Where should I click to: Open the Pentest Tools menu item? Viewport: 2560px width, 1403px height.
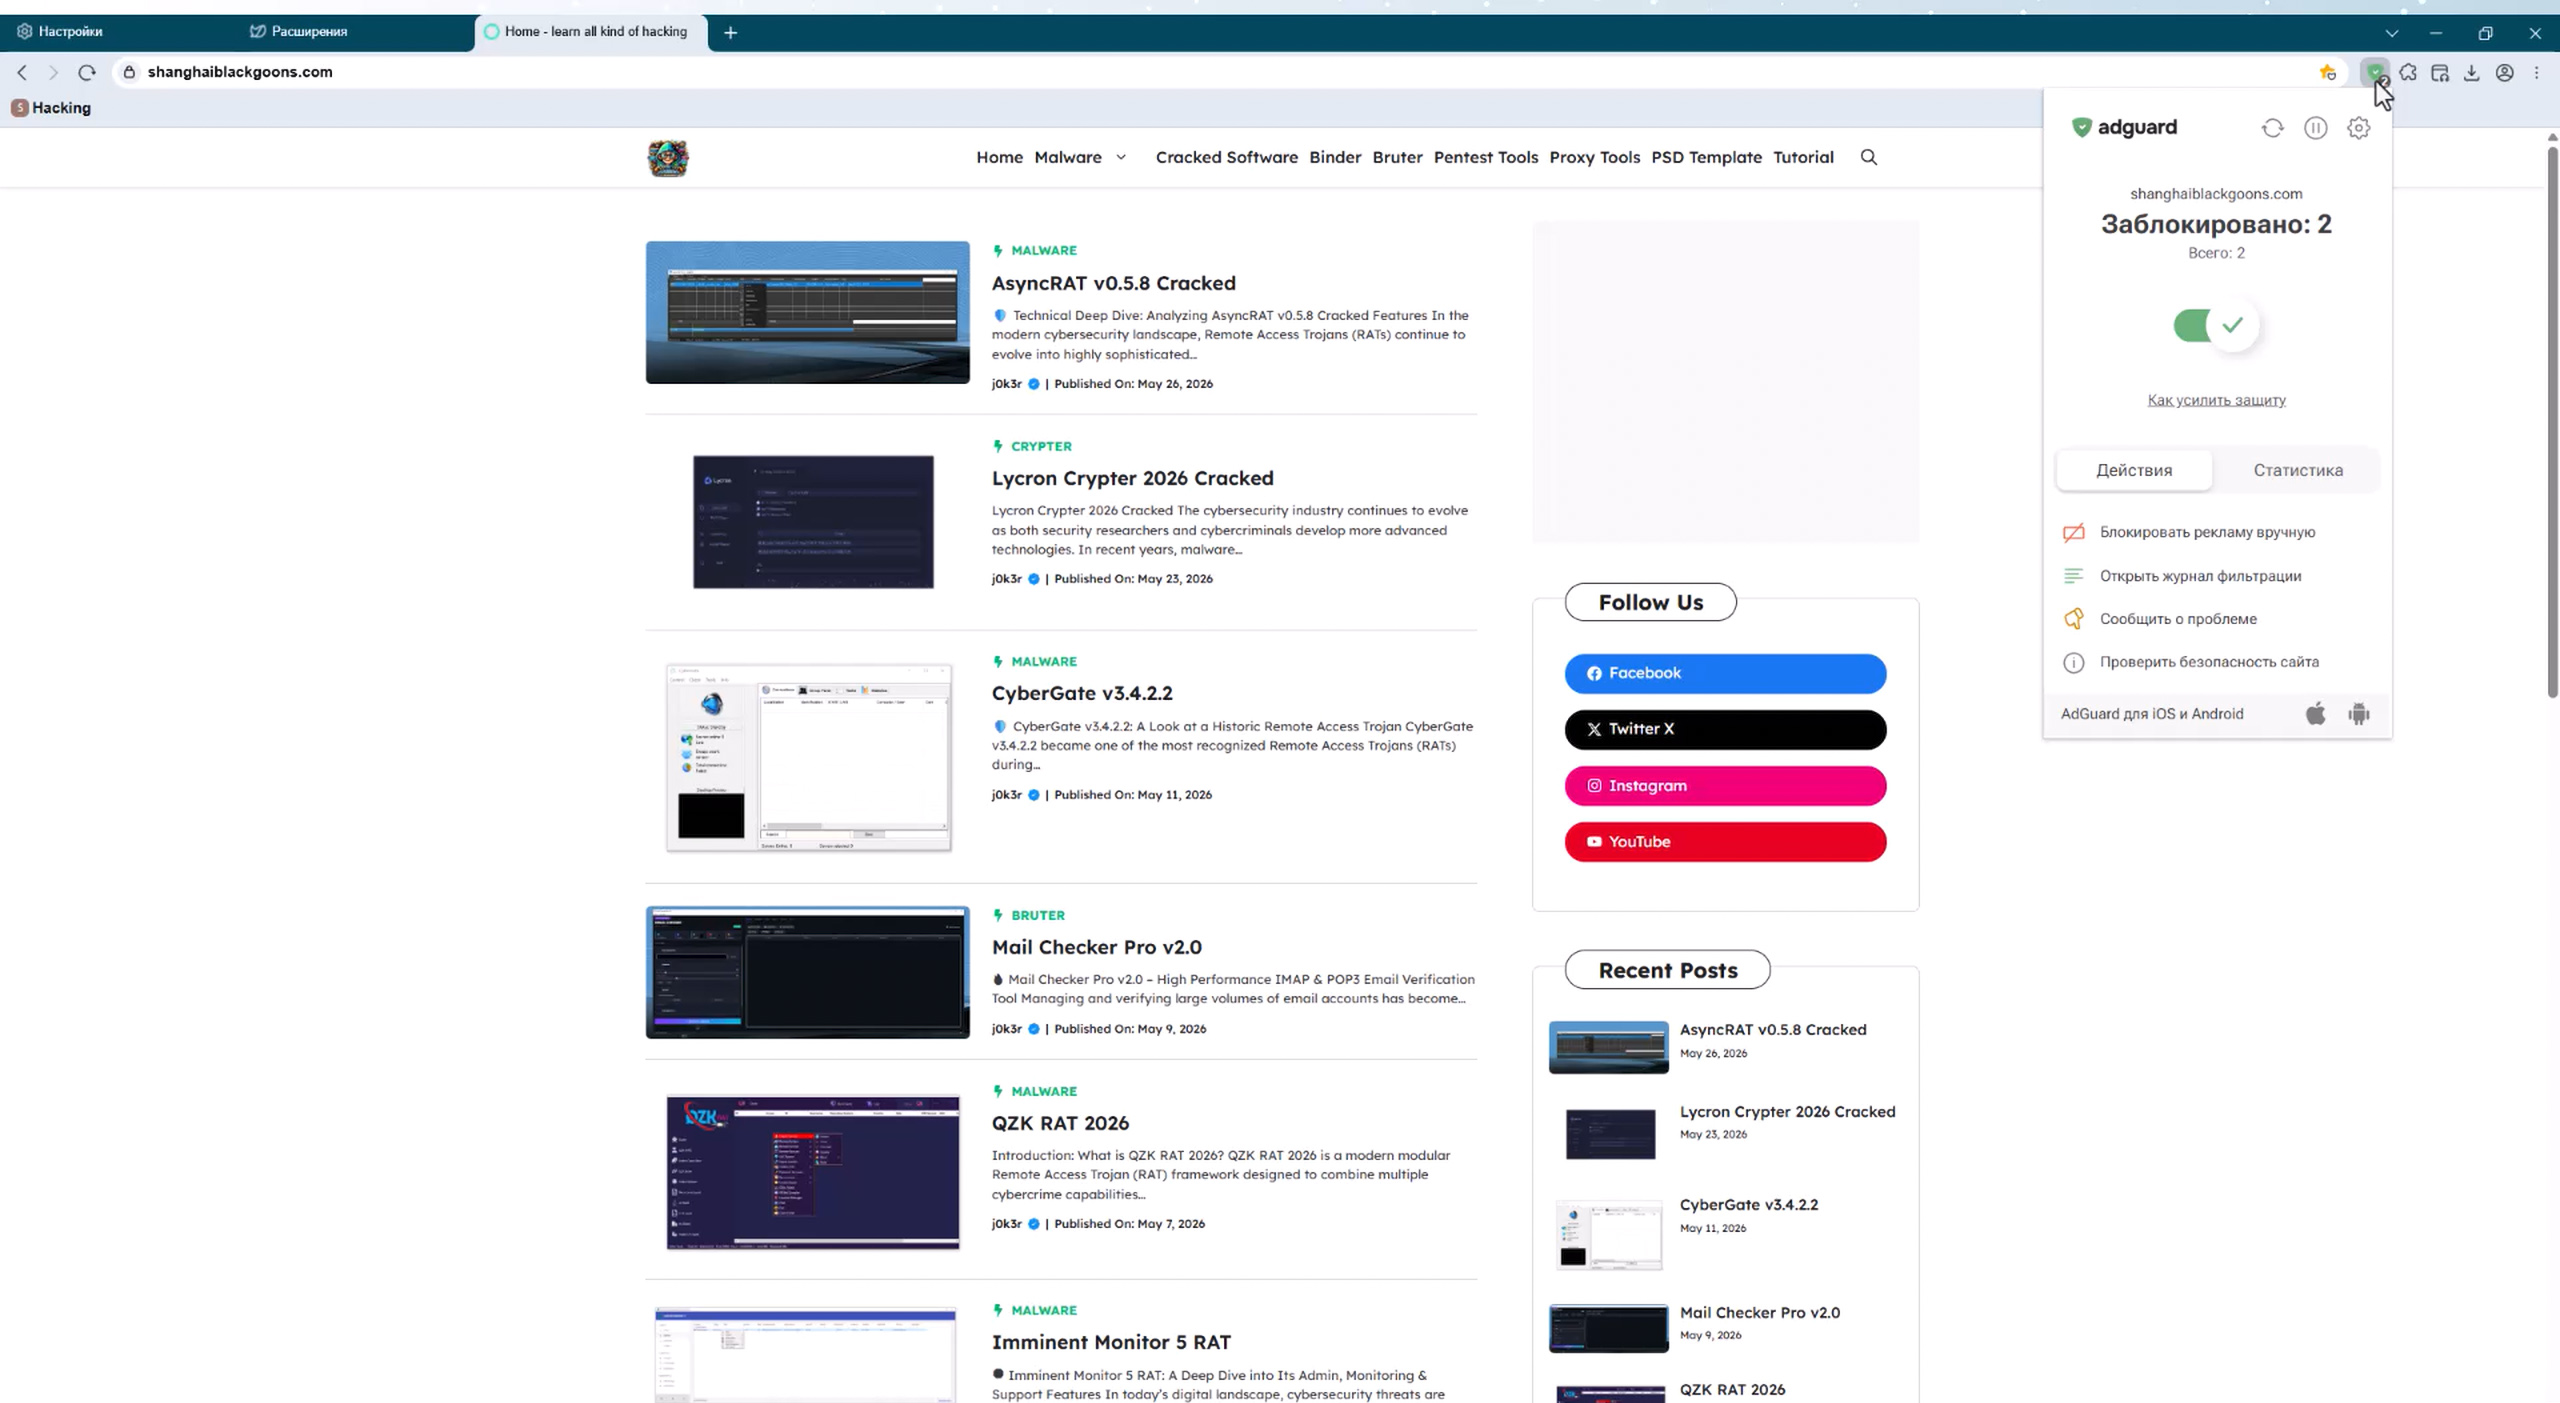[x=1485, y=157]
